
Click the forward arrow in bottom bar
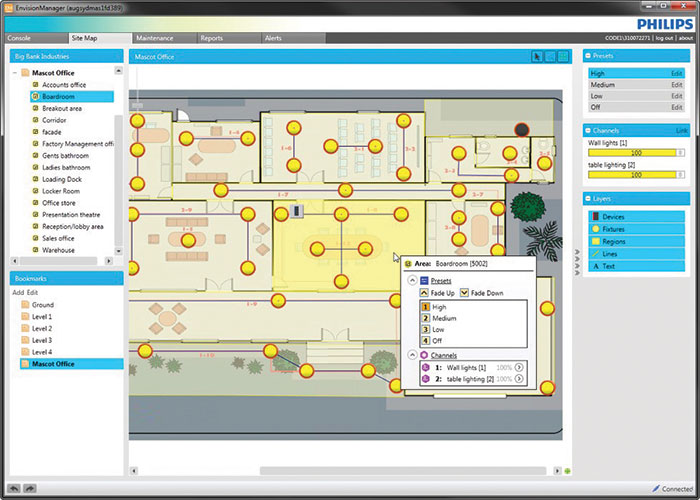pyautogui.click(x=30, y=488)
